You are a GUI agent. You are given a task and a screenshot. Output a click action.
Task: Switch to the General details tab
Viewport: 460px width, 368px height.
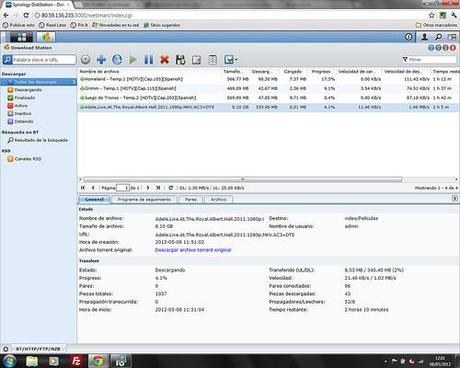[94, 199]
